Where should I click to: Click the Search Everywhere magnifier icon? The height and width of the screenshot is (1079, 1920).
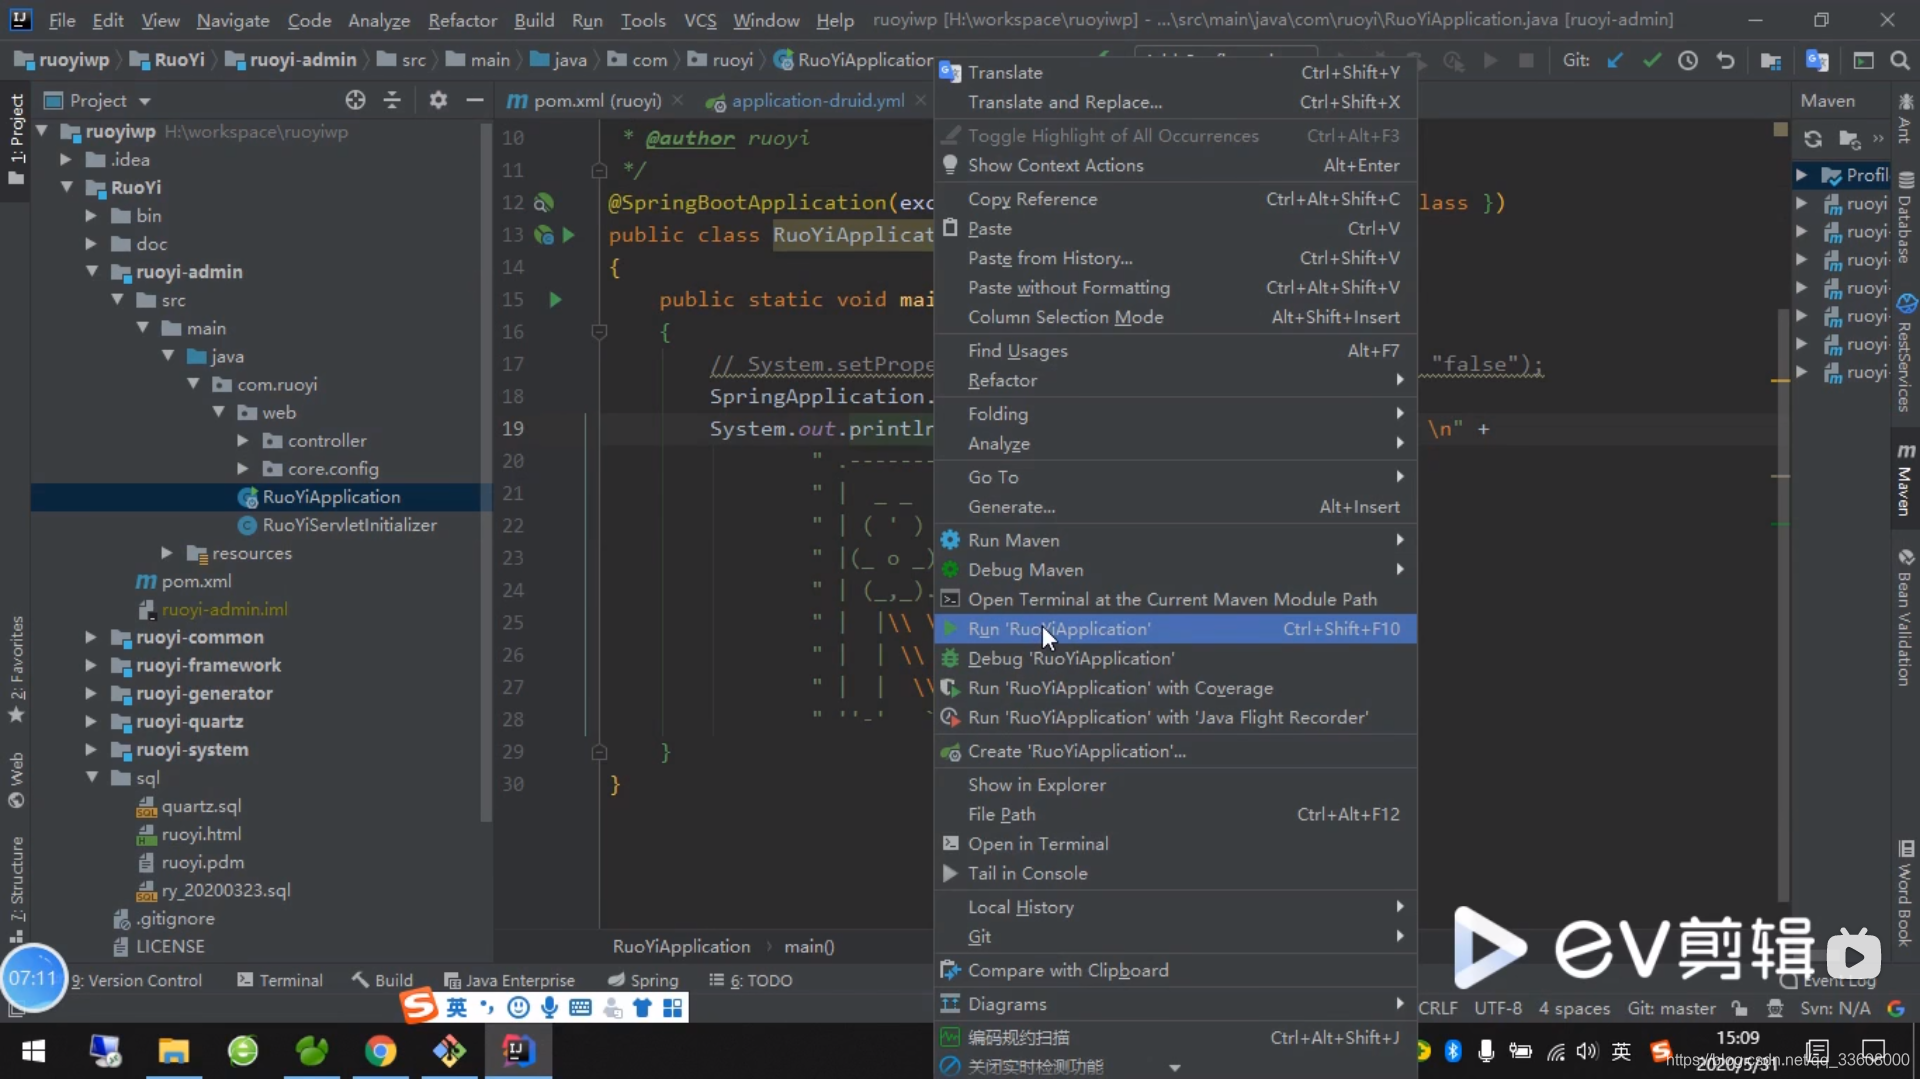(x=1900, y=61)
